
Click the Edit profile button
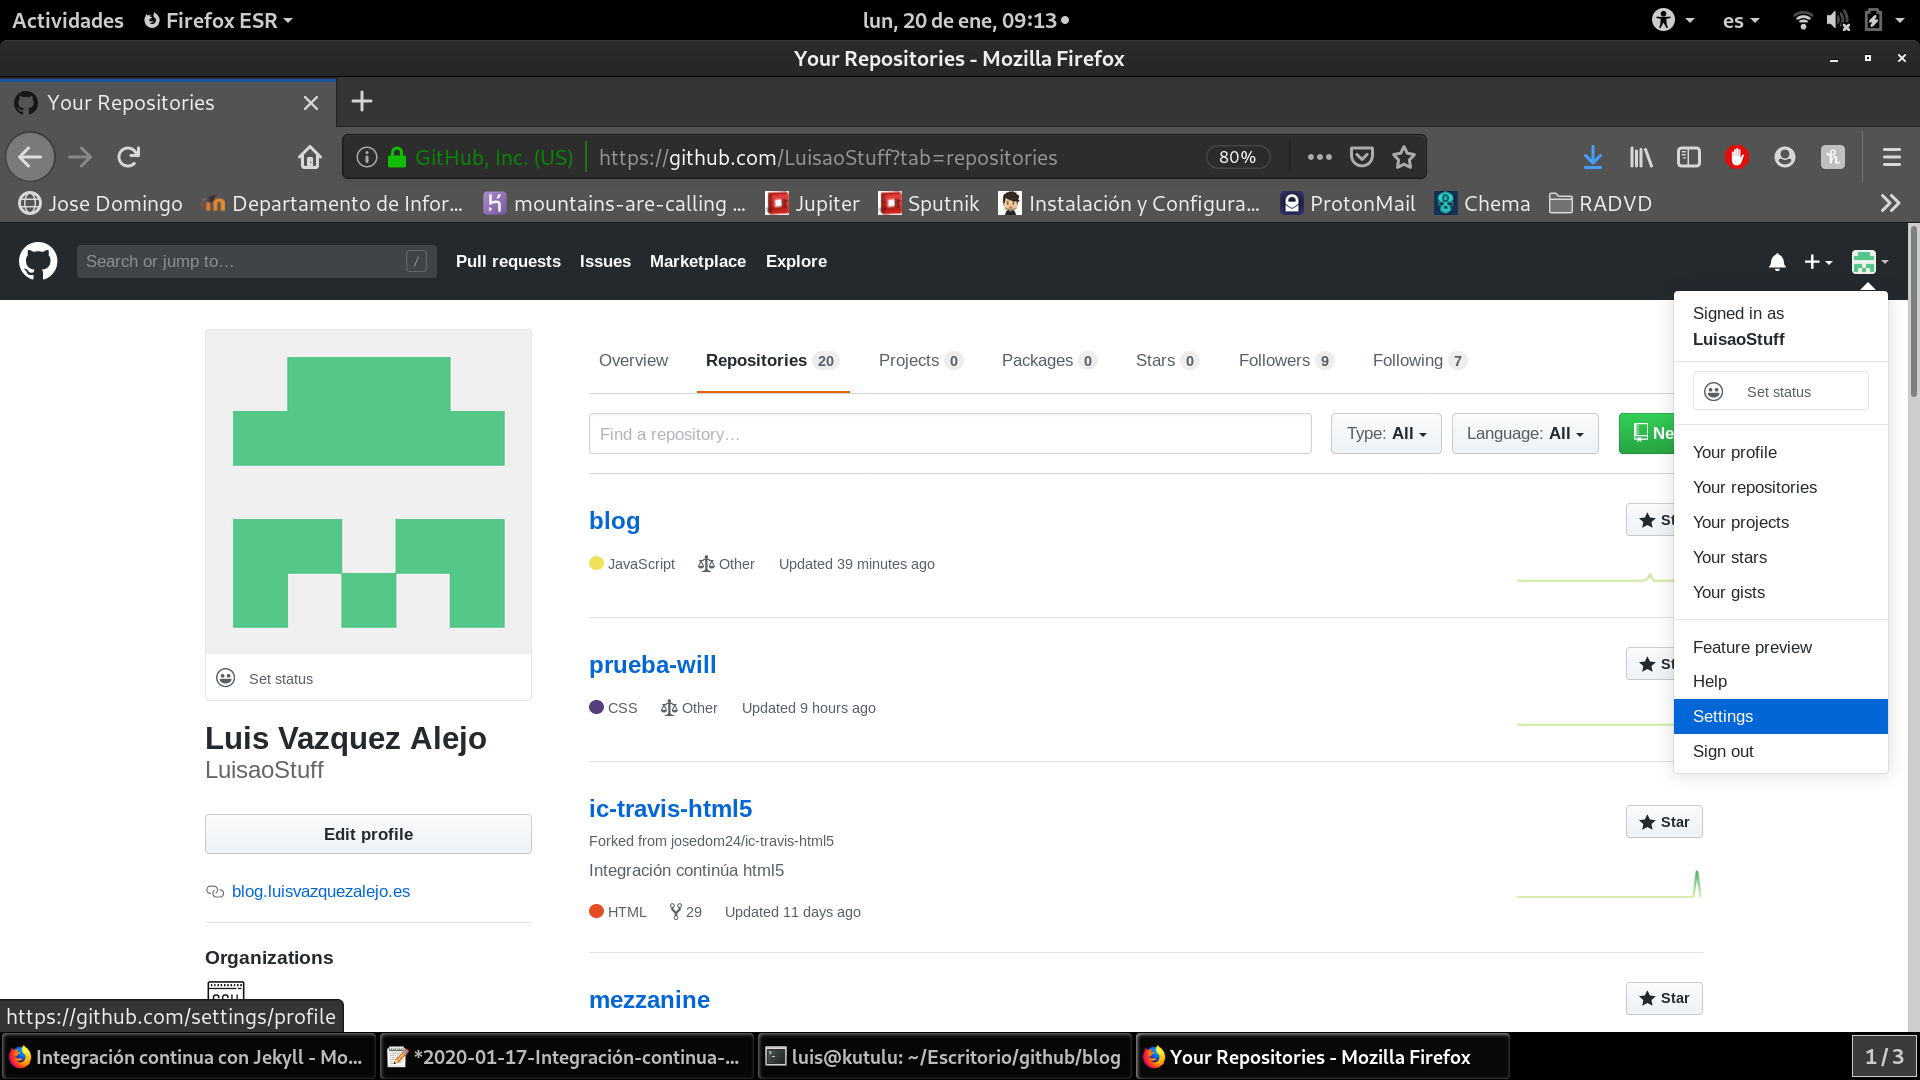[368, 834]
